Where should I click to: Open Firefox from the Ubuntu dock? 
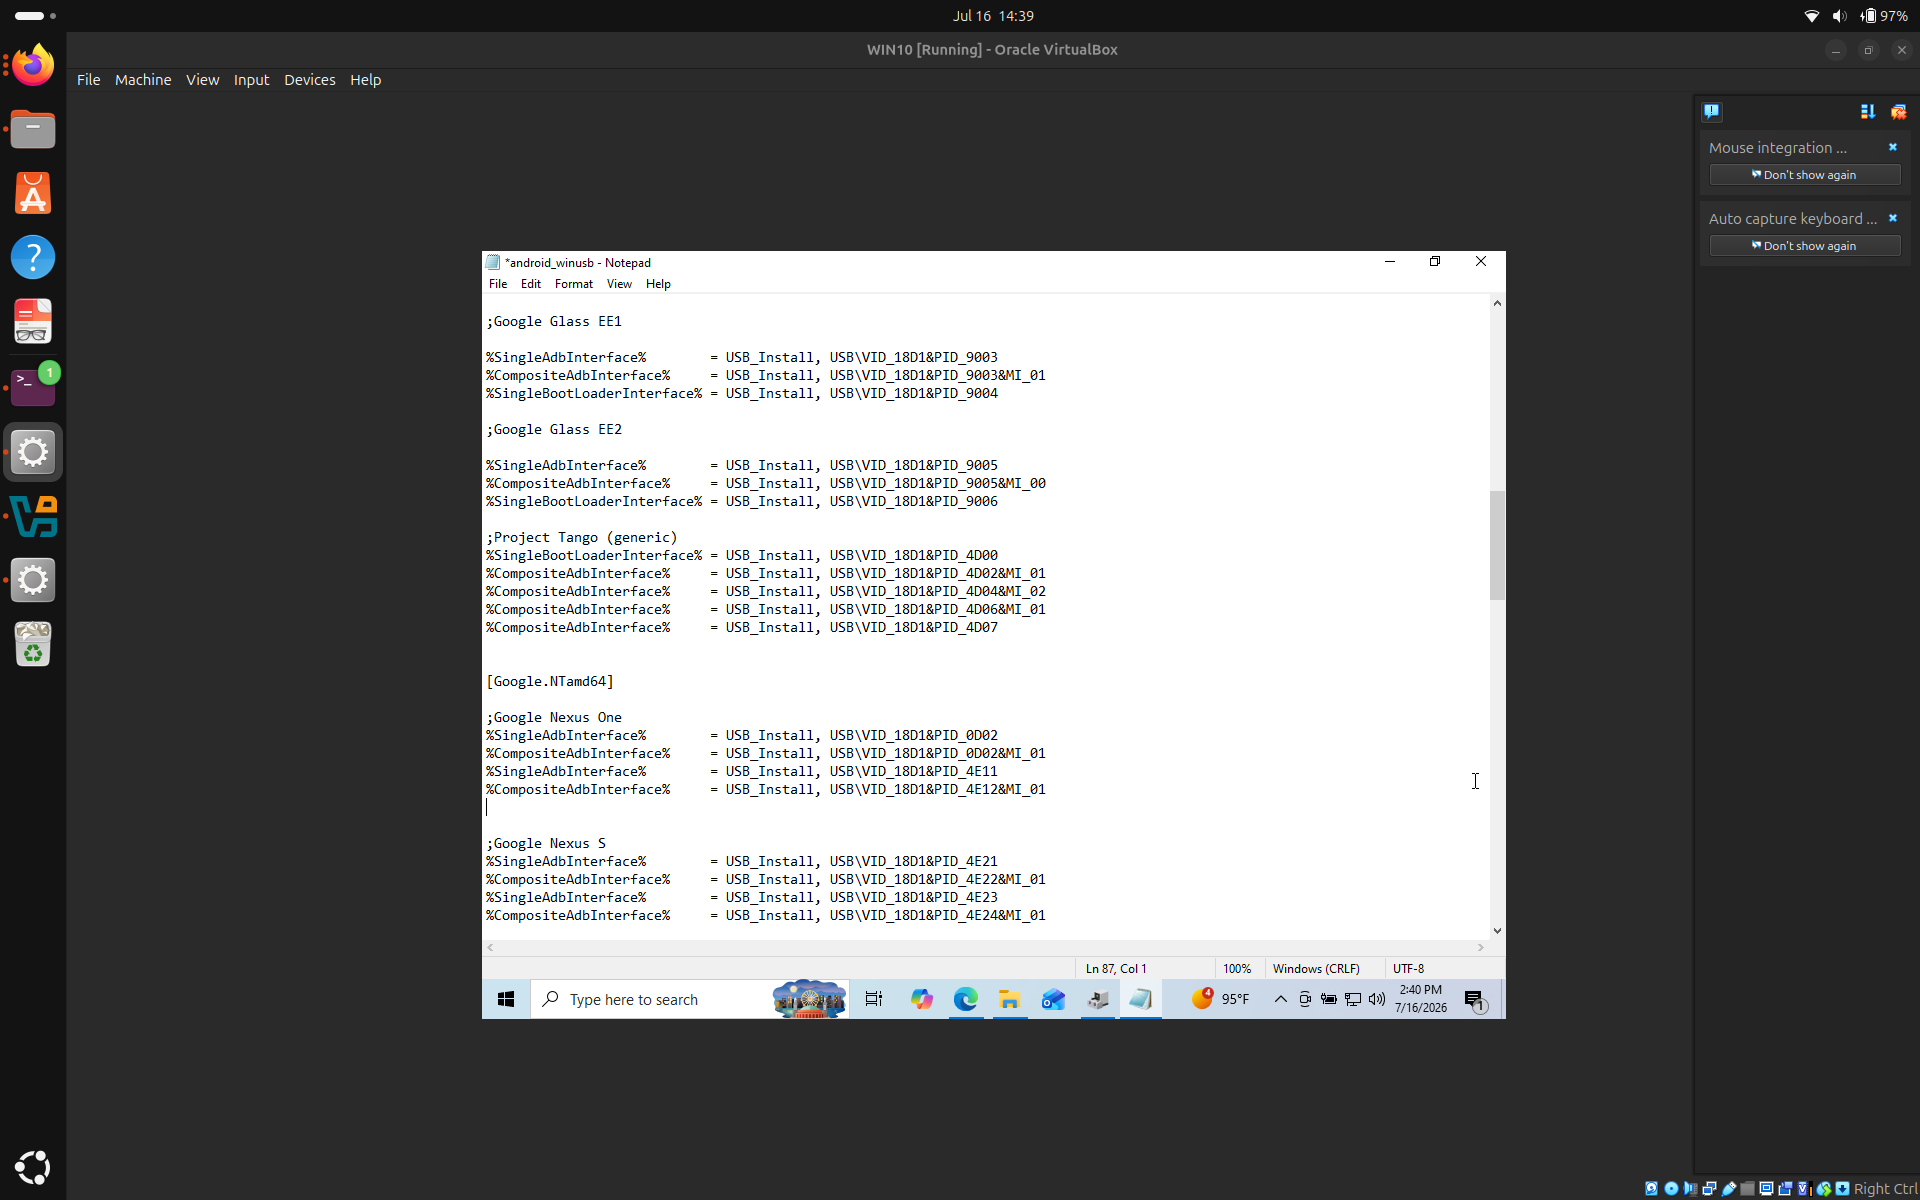click(33, 66)
